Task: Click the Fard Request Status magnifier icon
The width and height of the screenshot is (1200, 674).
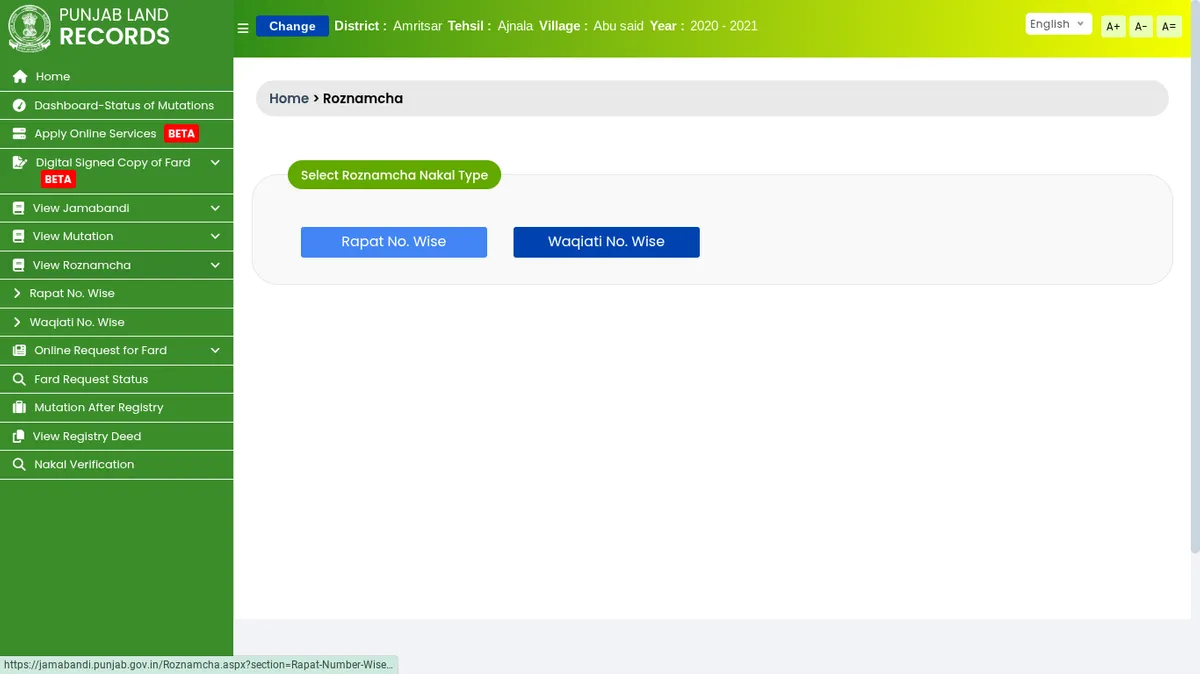Action: pyautogui.click(x=19, y=380)
